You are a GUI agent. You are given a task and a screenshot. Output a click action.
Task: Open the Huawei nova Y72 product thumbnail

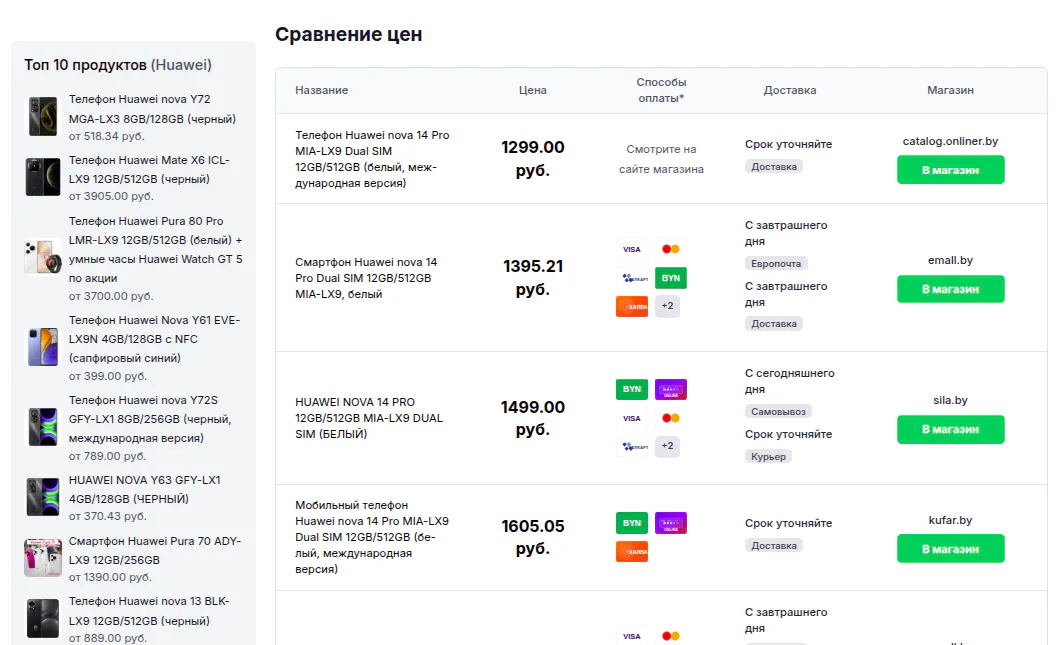[x=43, y=117]
